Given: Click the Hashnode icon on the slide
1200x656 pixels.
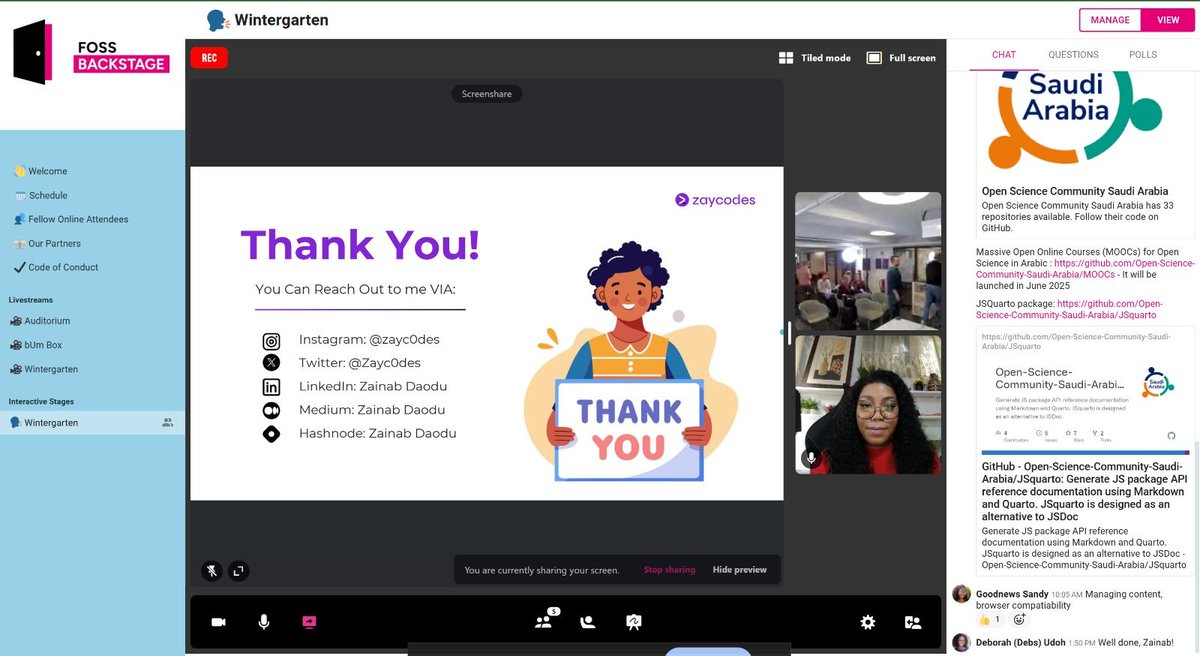Looking at the screenshot, I should (x=271, y=434).
